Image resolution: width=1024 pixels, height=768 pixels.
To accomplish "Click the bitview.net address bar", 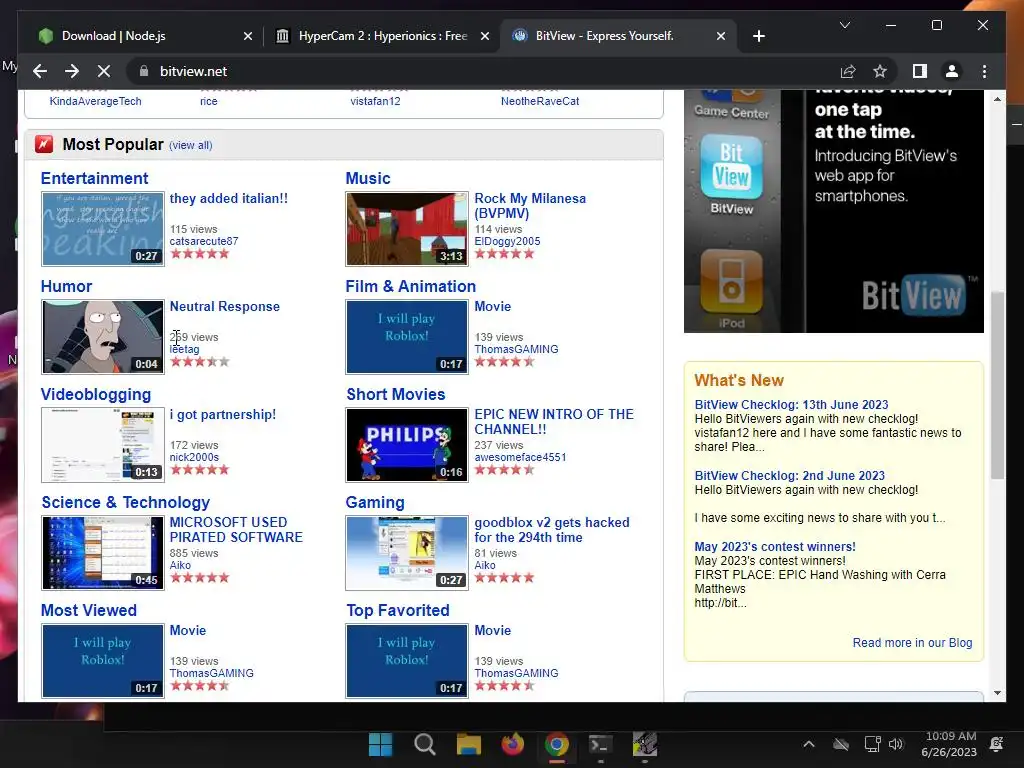I will coord(483,71).
